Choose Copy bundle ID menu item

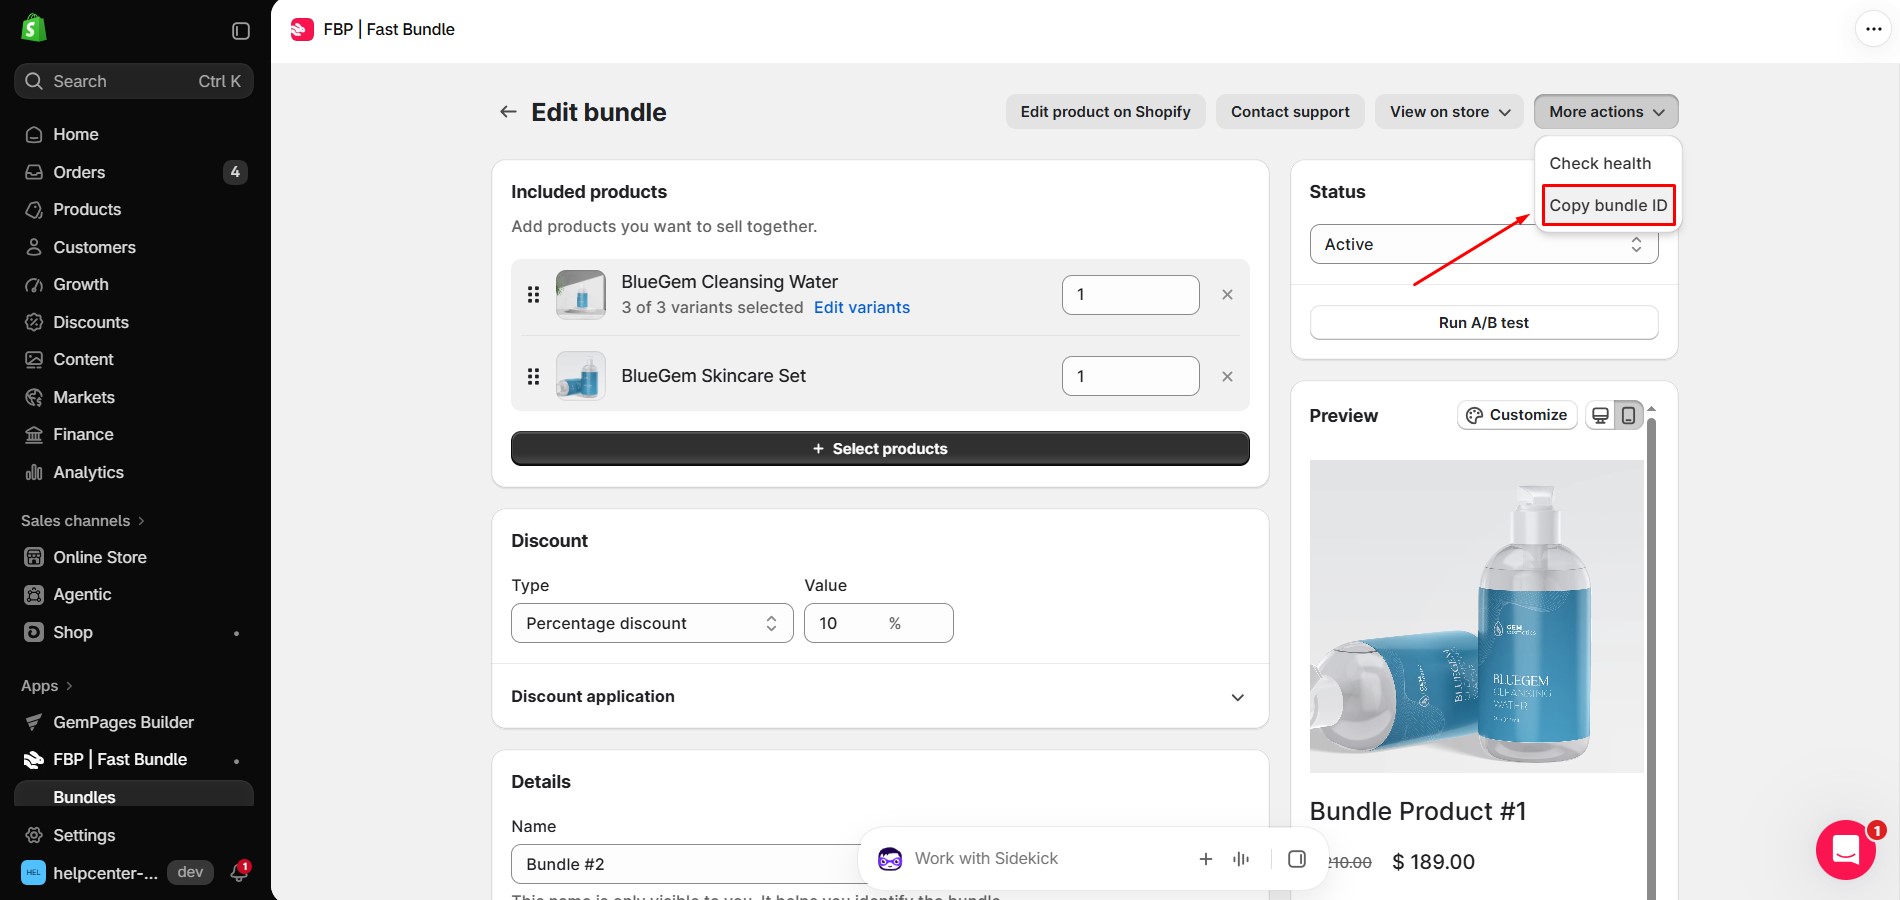click(x=1608, y=205)
